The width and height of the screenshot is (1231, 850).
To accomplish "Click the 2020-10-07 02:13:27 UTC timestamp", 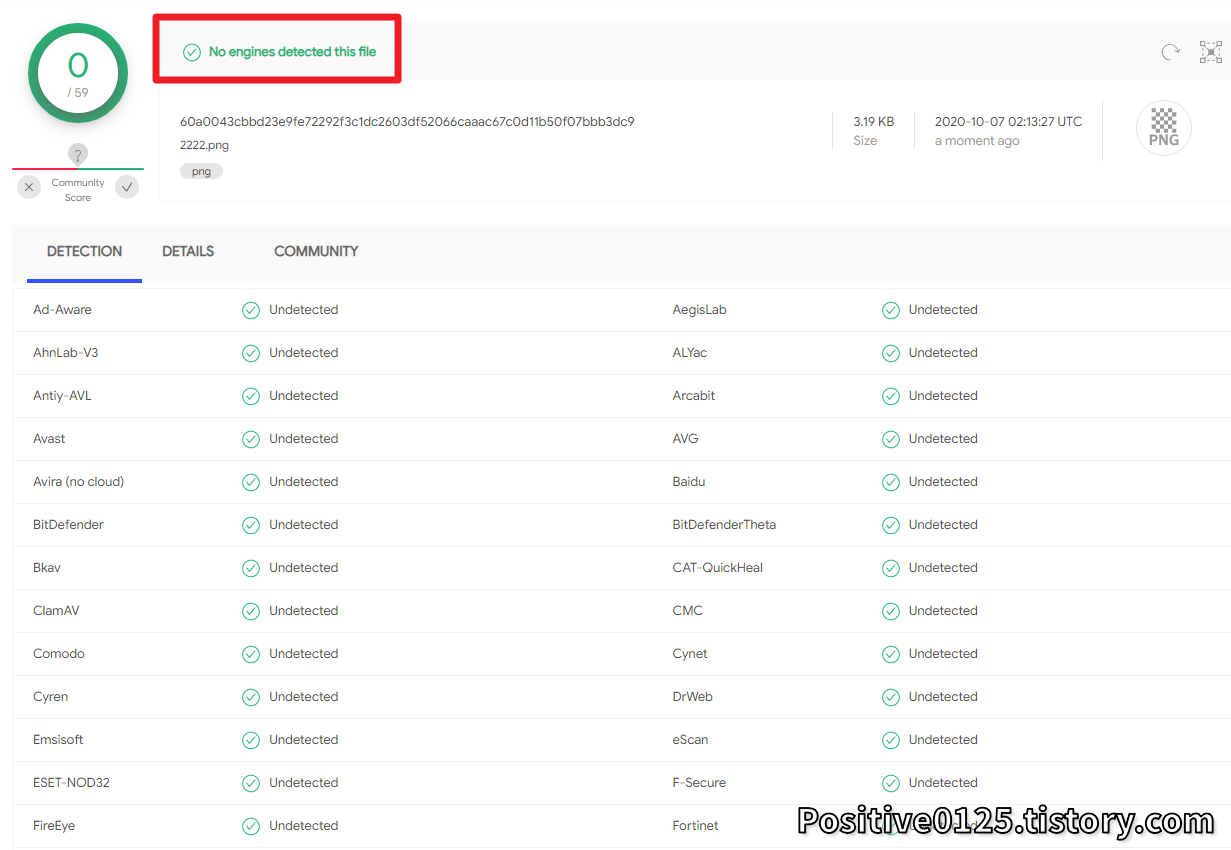I will 1008,122.
